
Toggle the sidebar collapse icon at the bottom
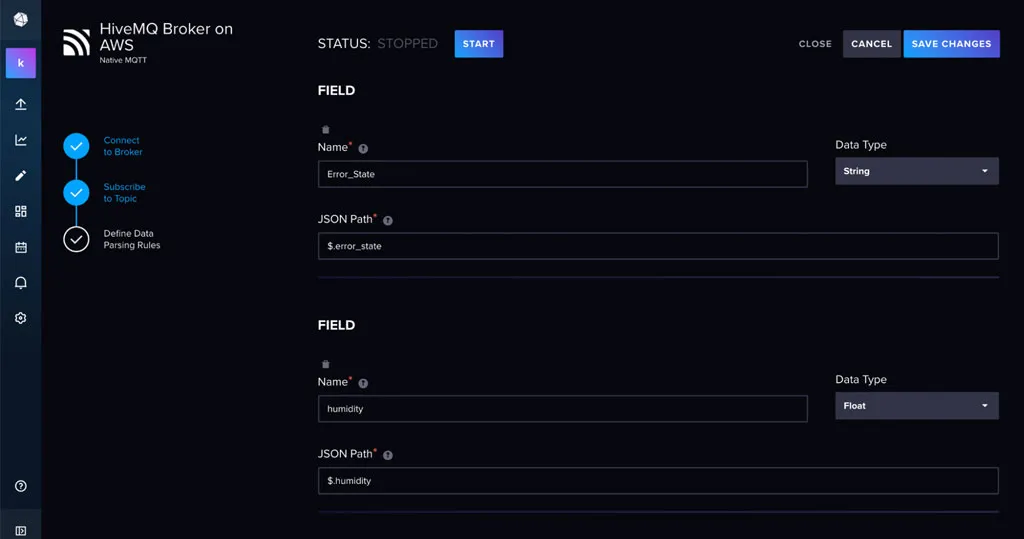[21, 531]
